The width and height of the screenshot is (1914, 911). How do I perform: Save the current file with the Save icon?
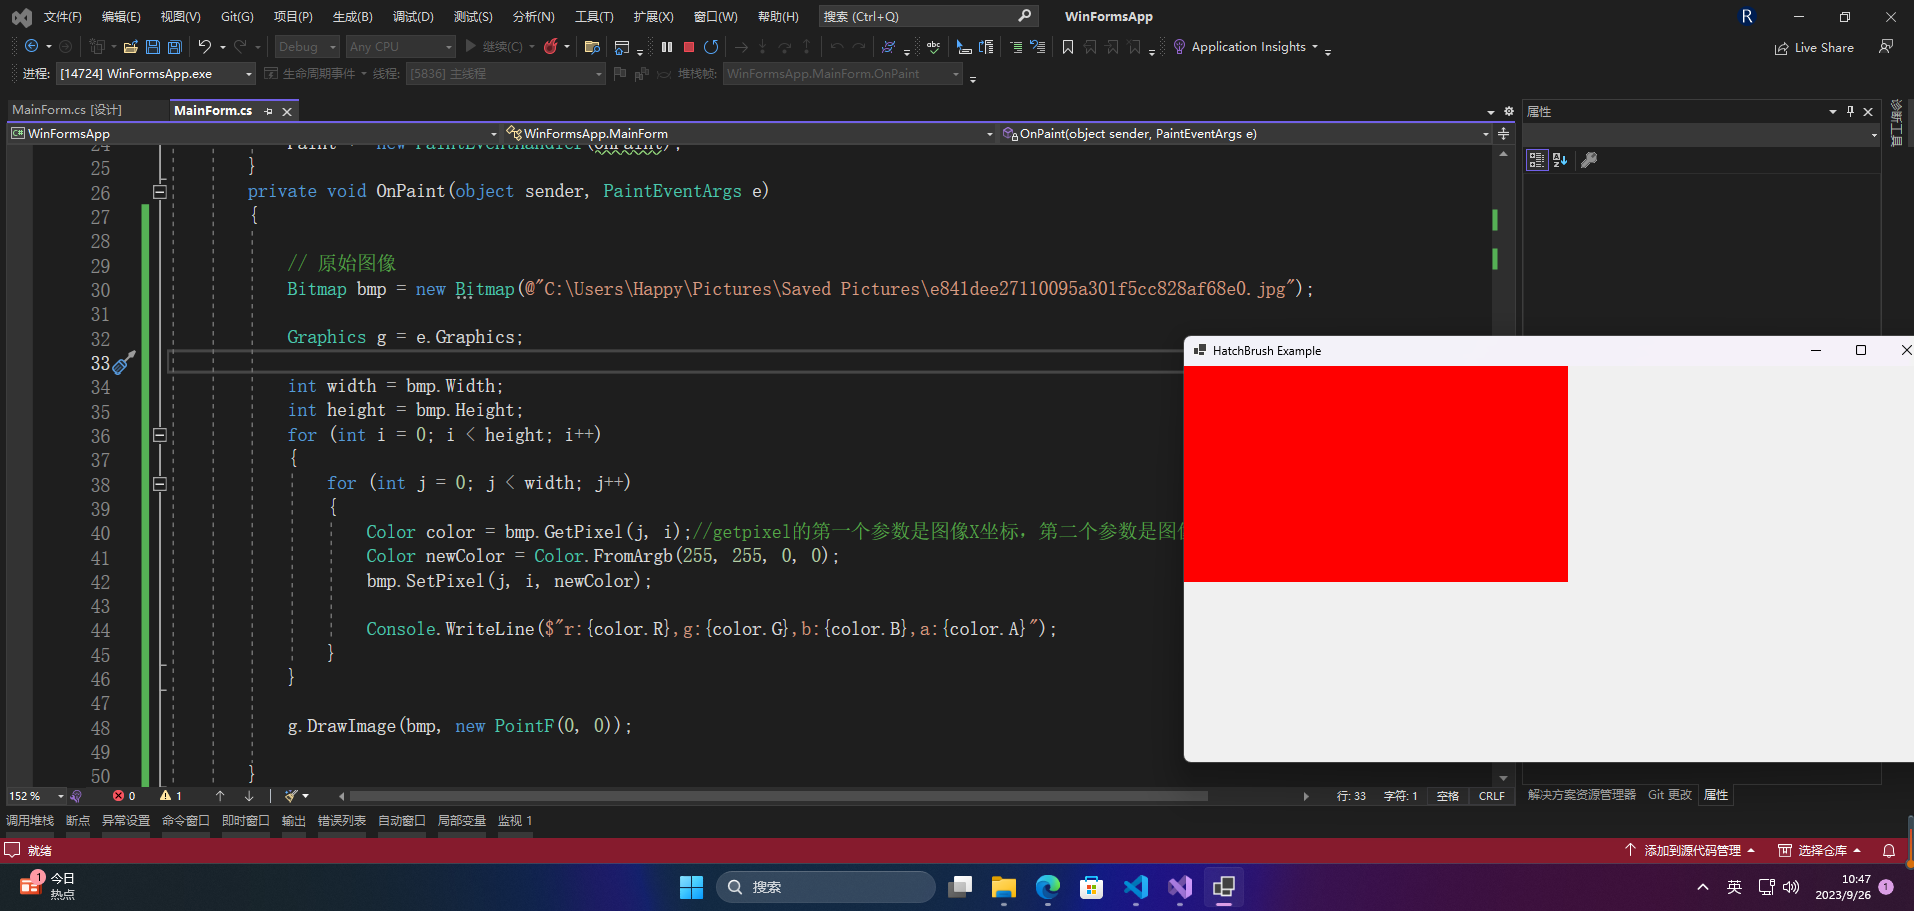point(153,47)
